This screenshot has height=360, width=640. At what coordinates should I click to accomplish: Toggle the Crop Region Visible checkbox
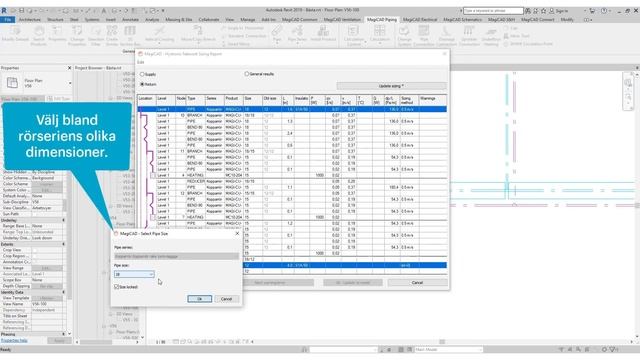tap(35, 256)
